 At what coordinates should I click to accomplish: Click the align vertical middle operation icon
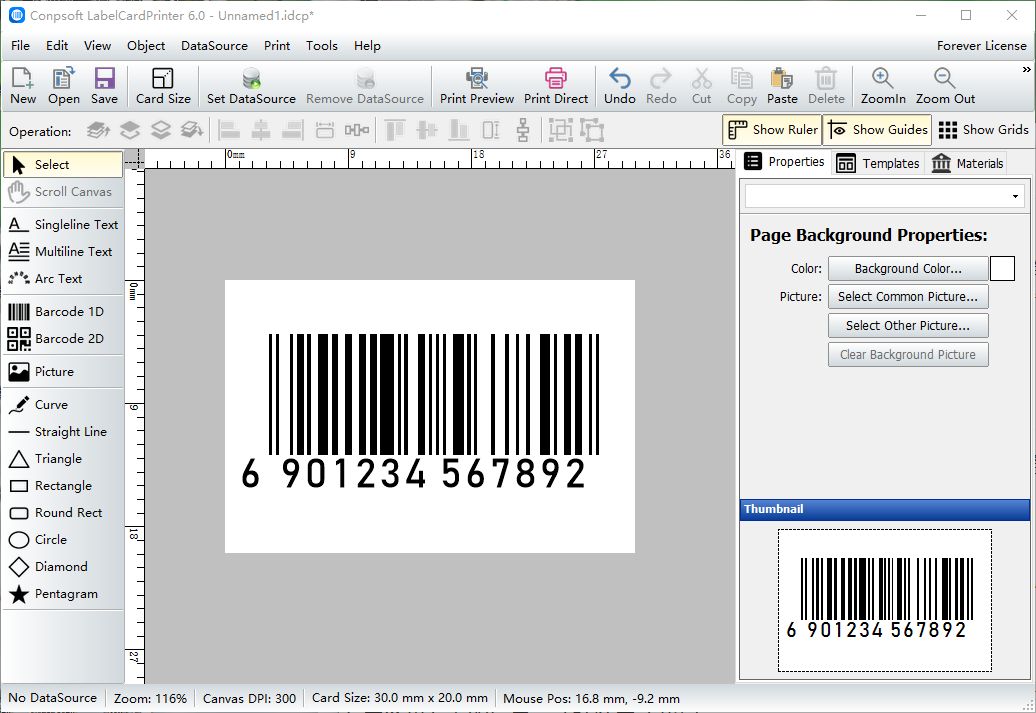coord(427,130)
